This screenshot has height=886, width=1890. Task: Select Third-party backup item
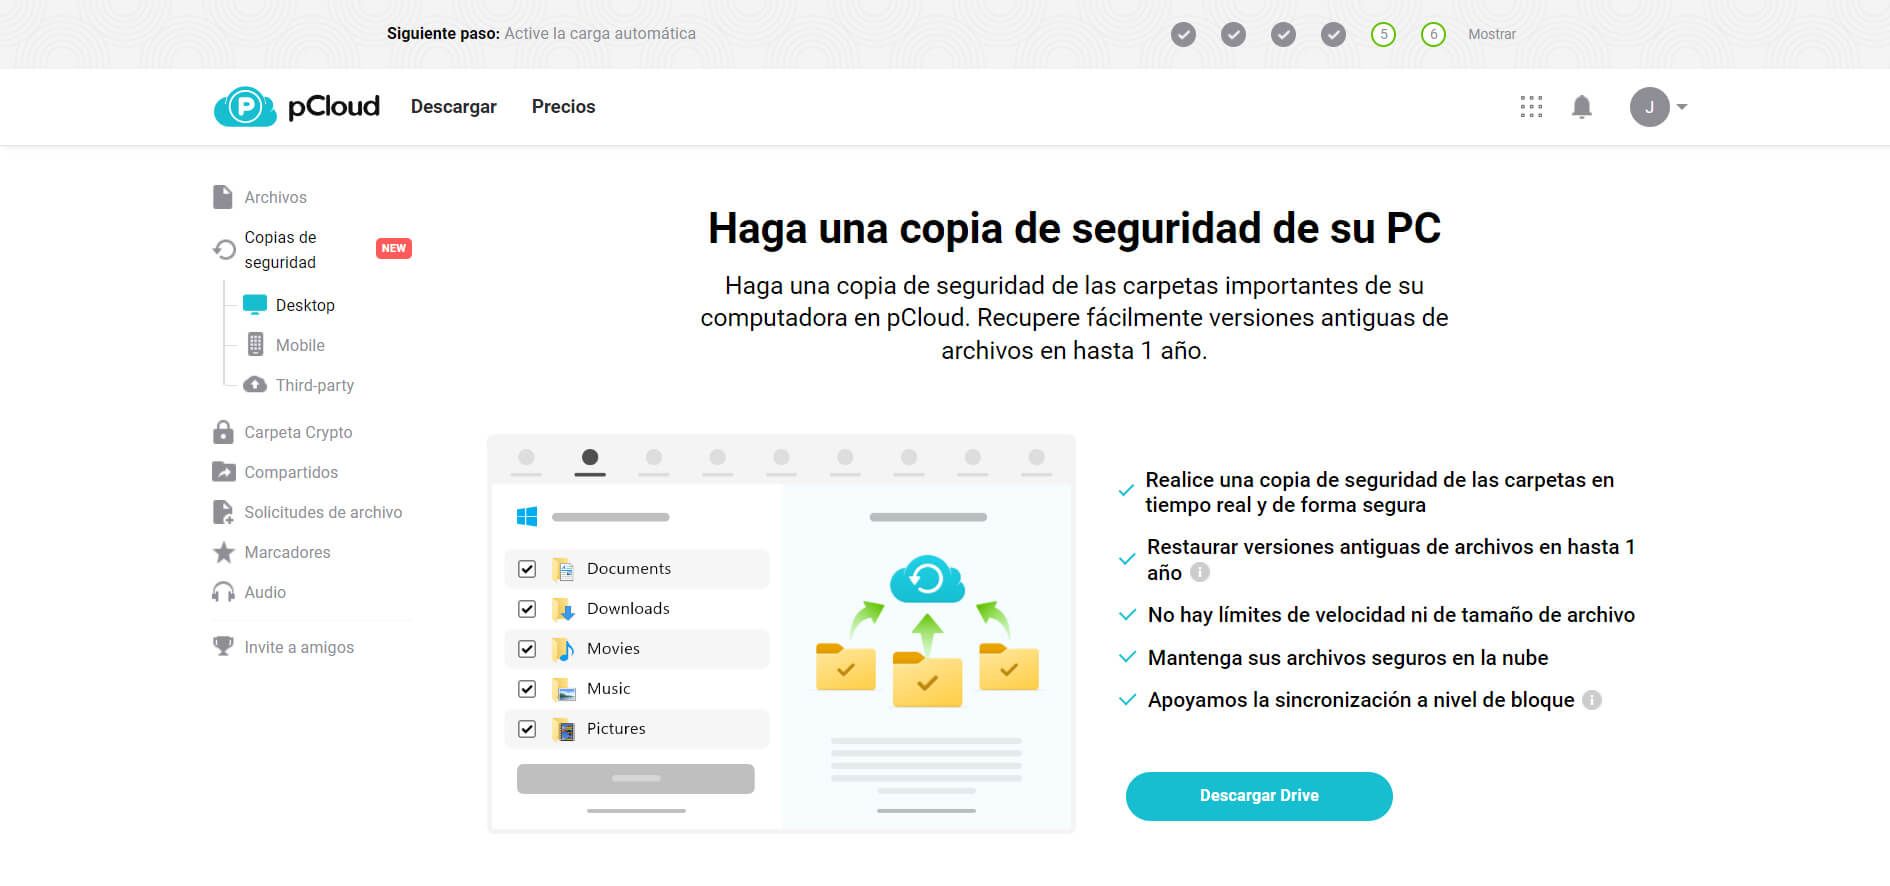click(x=315, y=385)
